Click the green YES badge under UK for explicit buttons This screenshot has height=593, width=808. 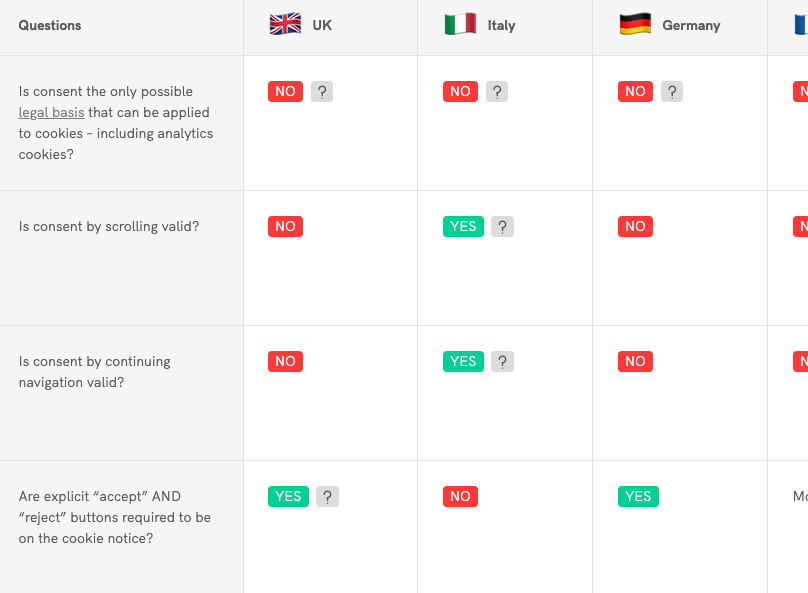coord(288,496)
